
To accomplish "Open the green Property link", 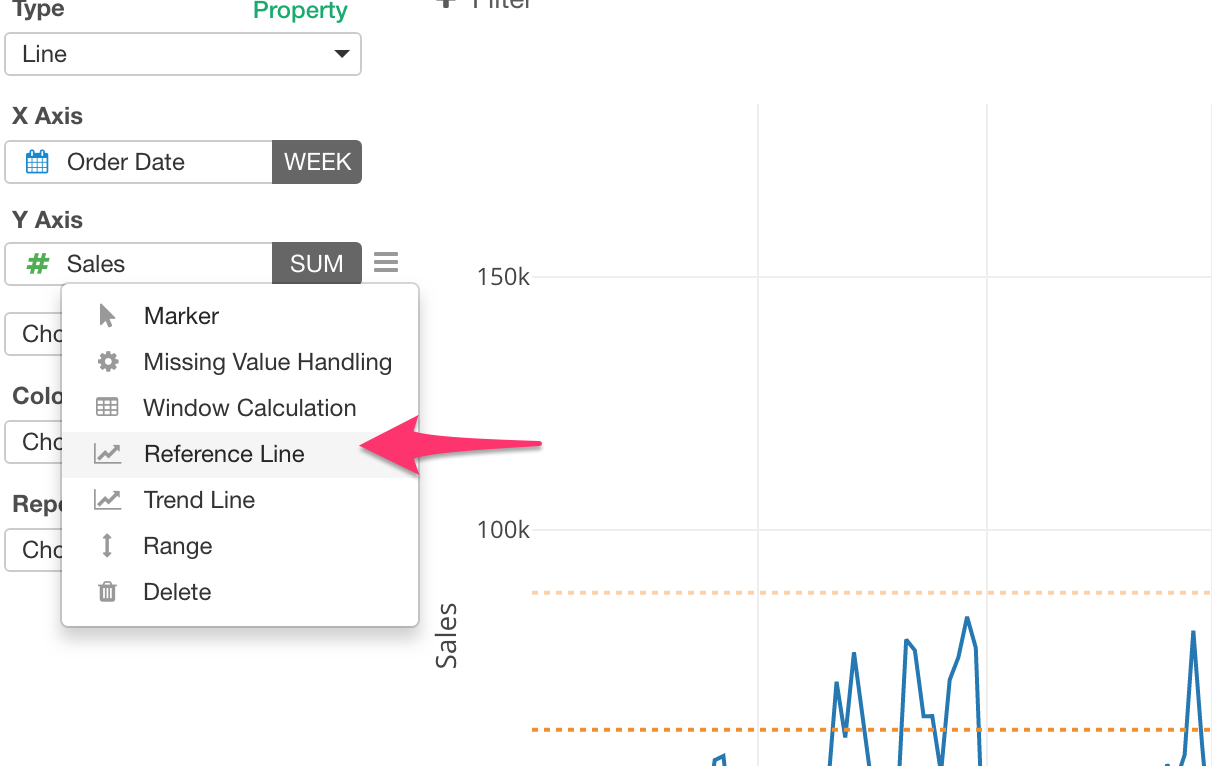I will (x=300, y=11).
